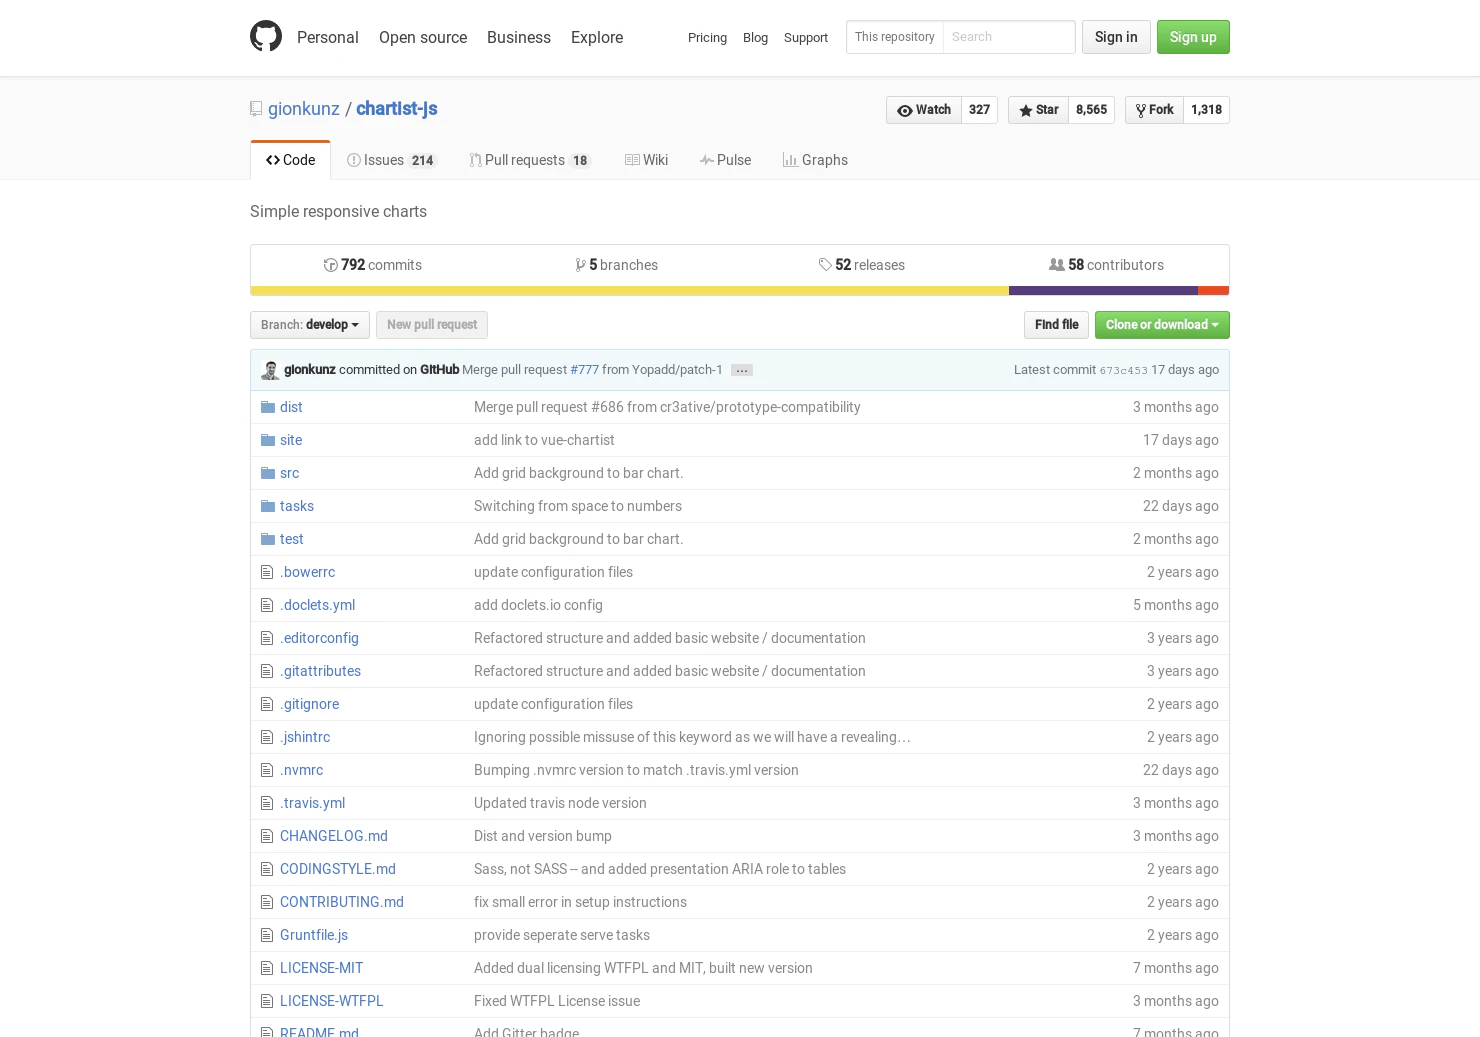Screen dimensions: 1480x1037
Task: Click the Sign in button
Action: tap(1116, 37)
